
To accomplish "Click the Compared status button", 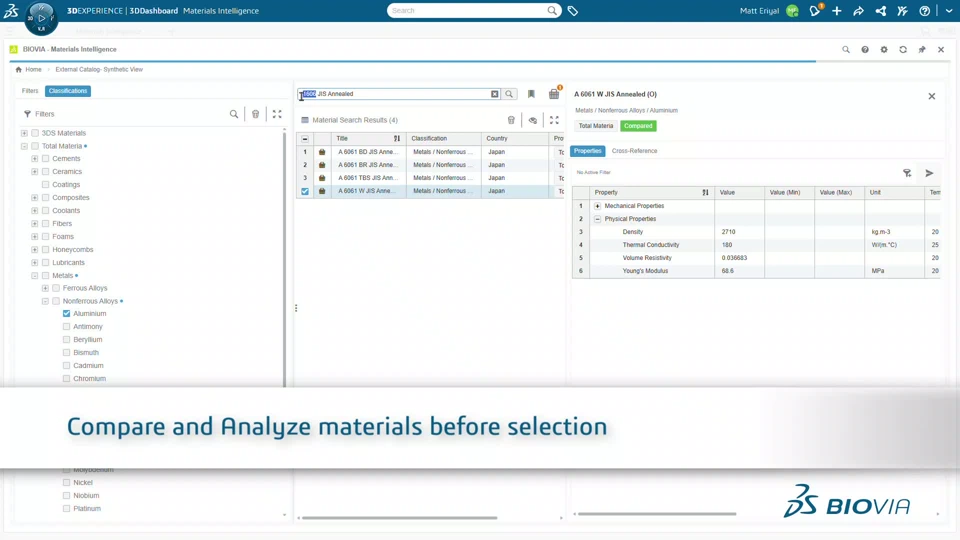I will pyautogui.click(x=638, y=126).
